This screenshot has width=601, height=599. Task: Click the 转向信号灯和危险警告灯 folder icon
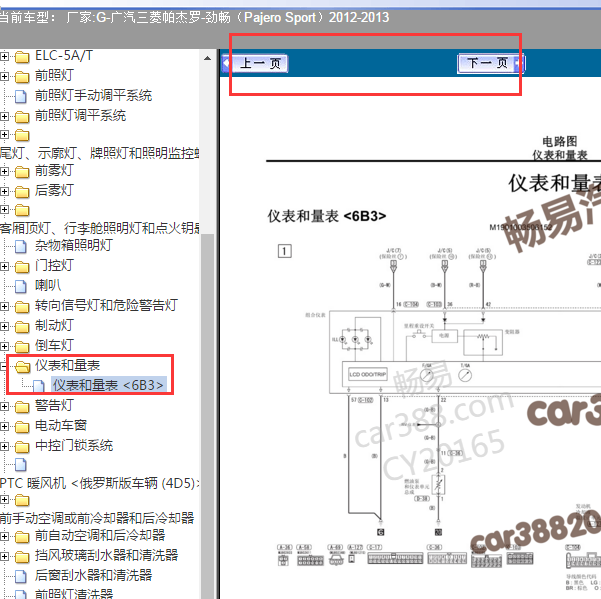[x=22, y=307]
